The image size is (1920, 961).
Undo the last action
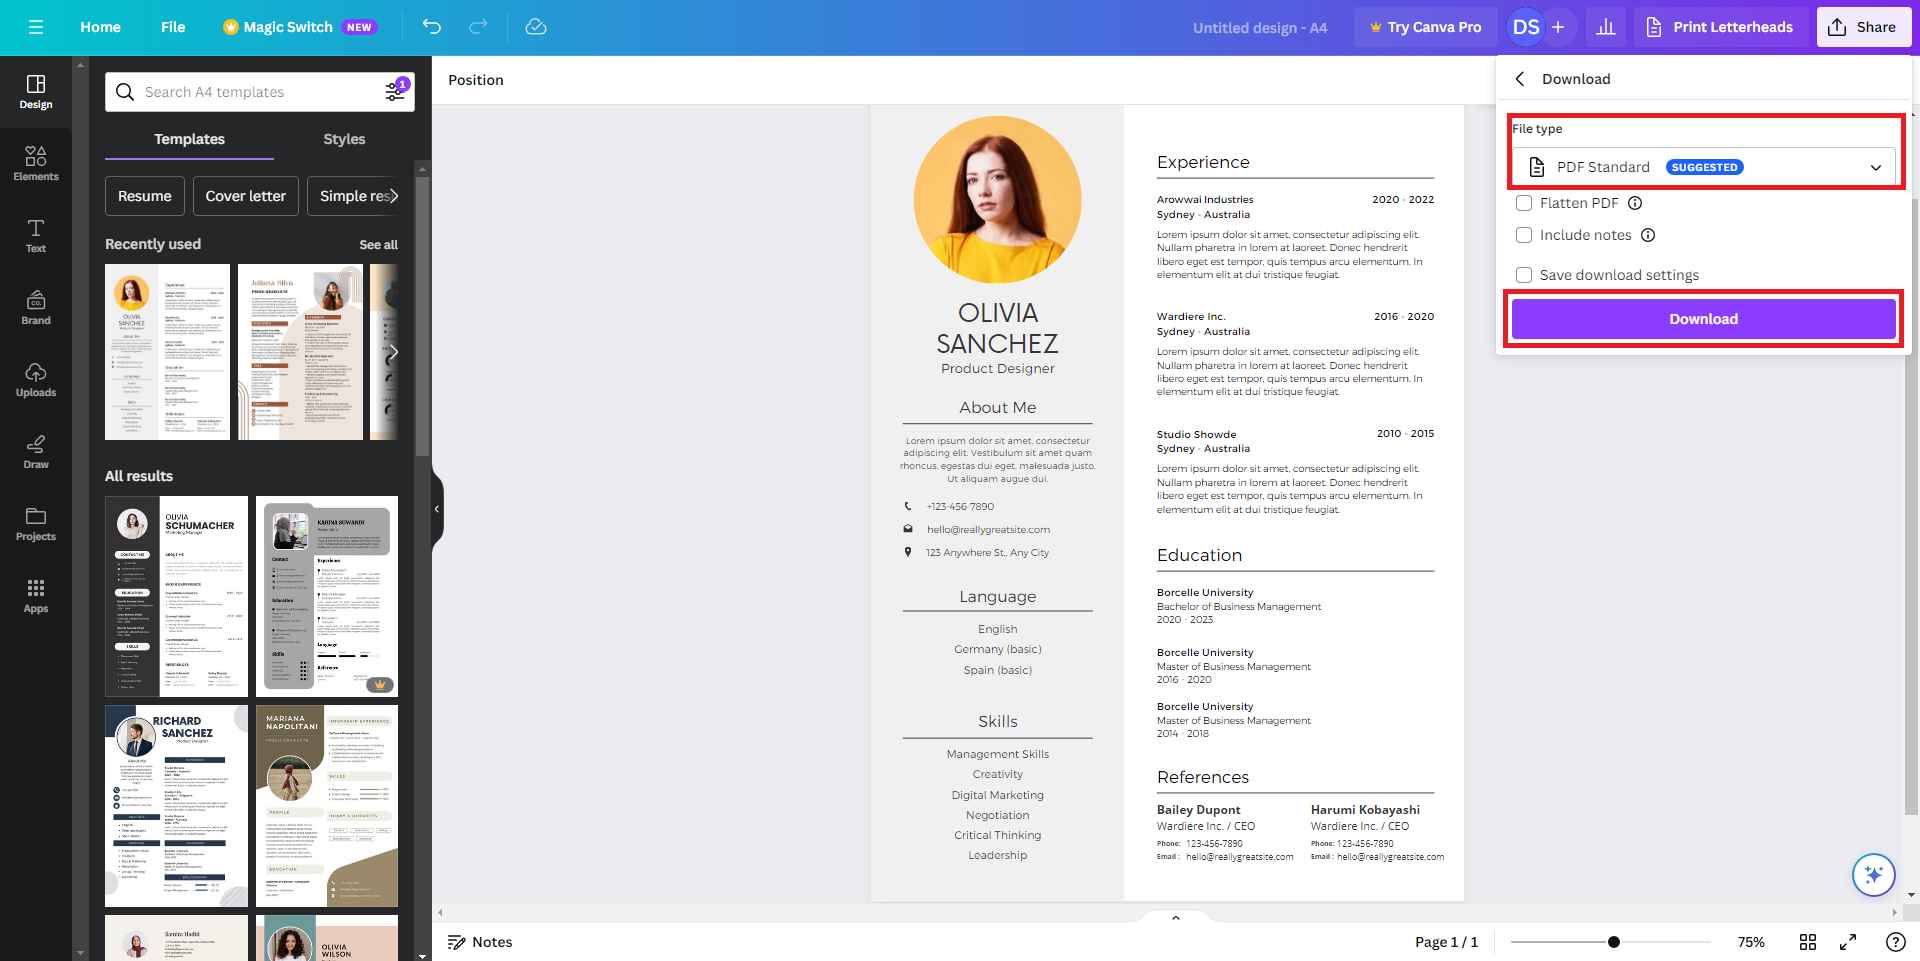click(431, 27)
